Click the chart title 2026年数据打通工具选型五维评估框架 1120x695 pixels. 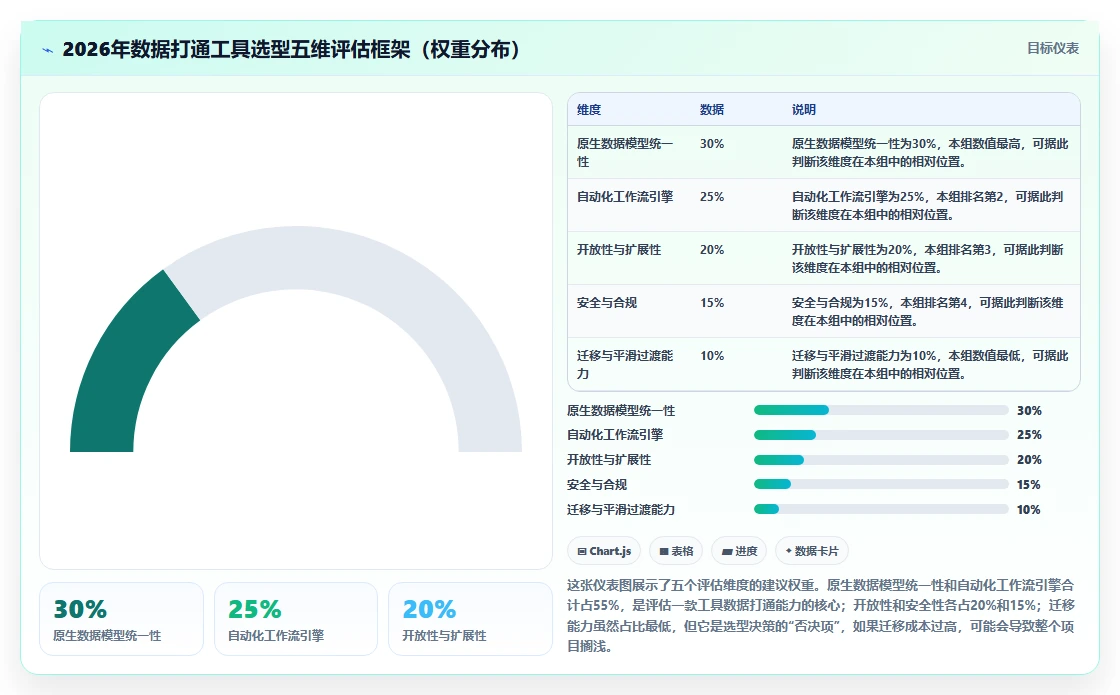click(x=293, y=49)
